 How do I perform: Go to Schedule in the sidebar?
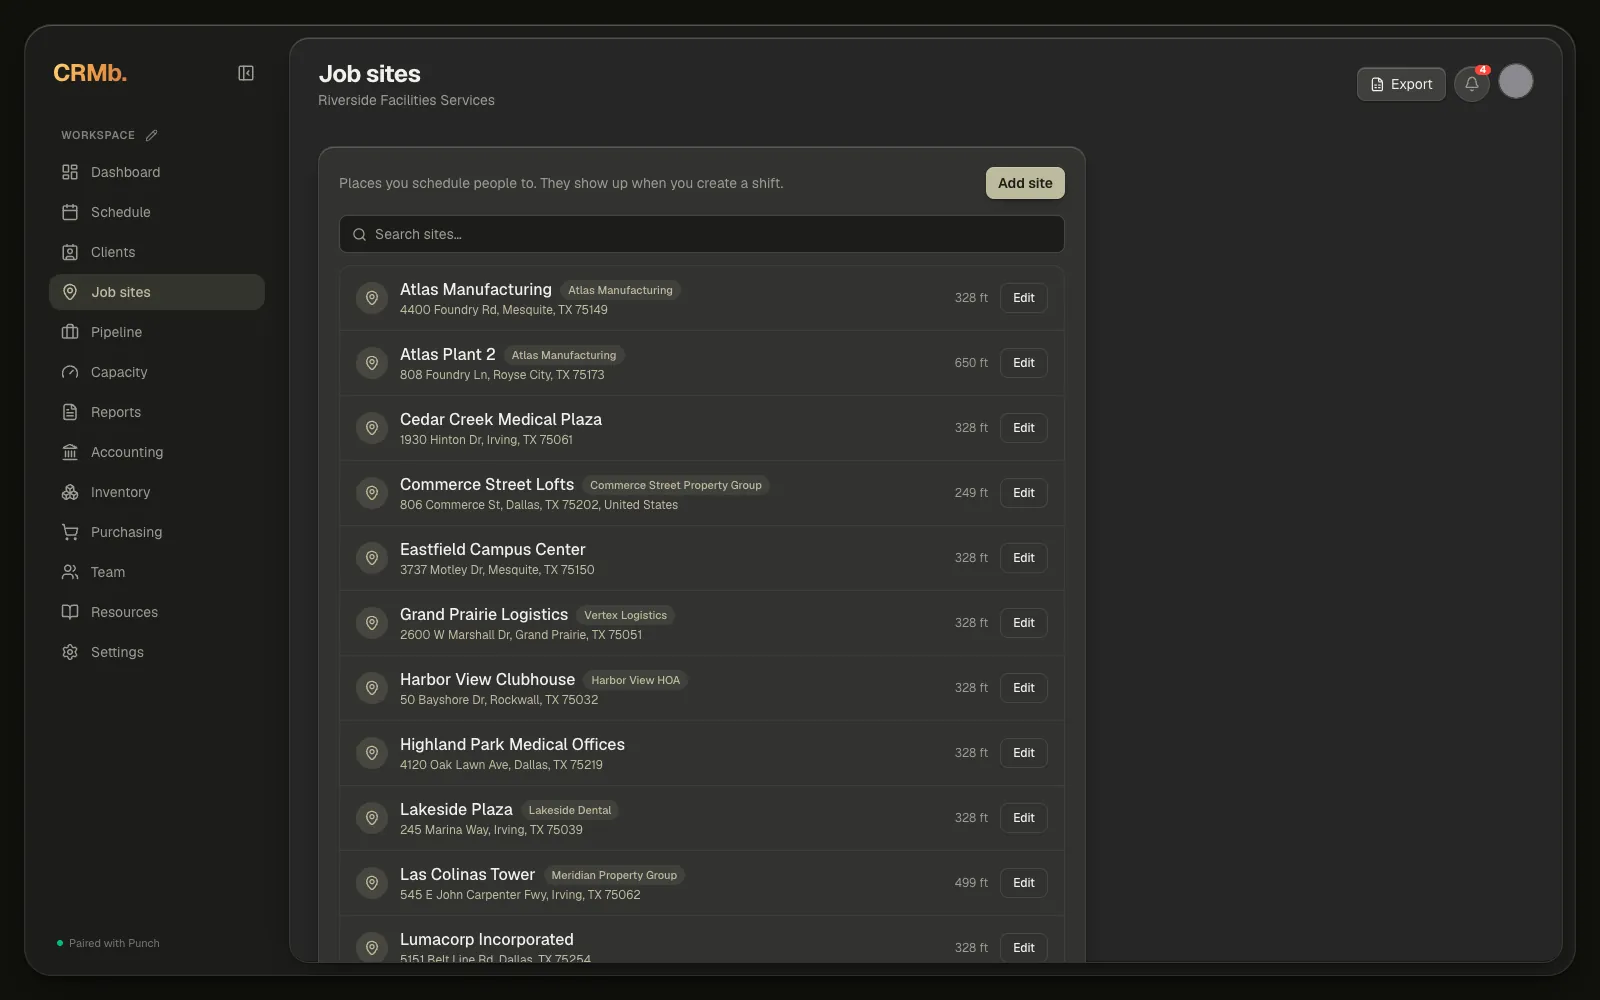pos(157,212)
